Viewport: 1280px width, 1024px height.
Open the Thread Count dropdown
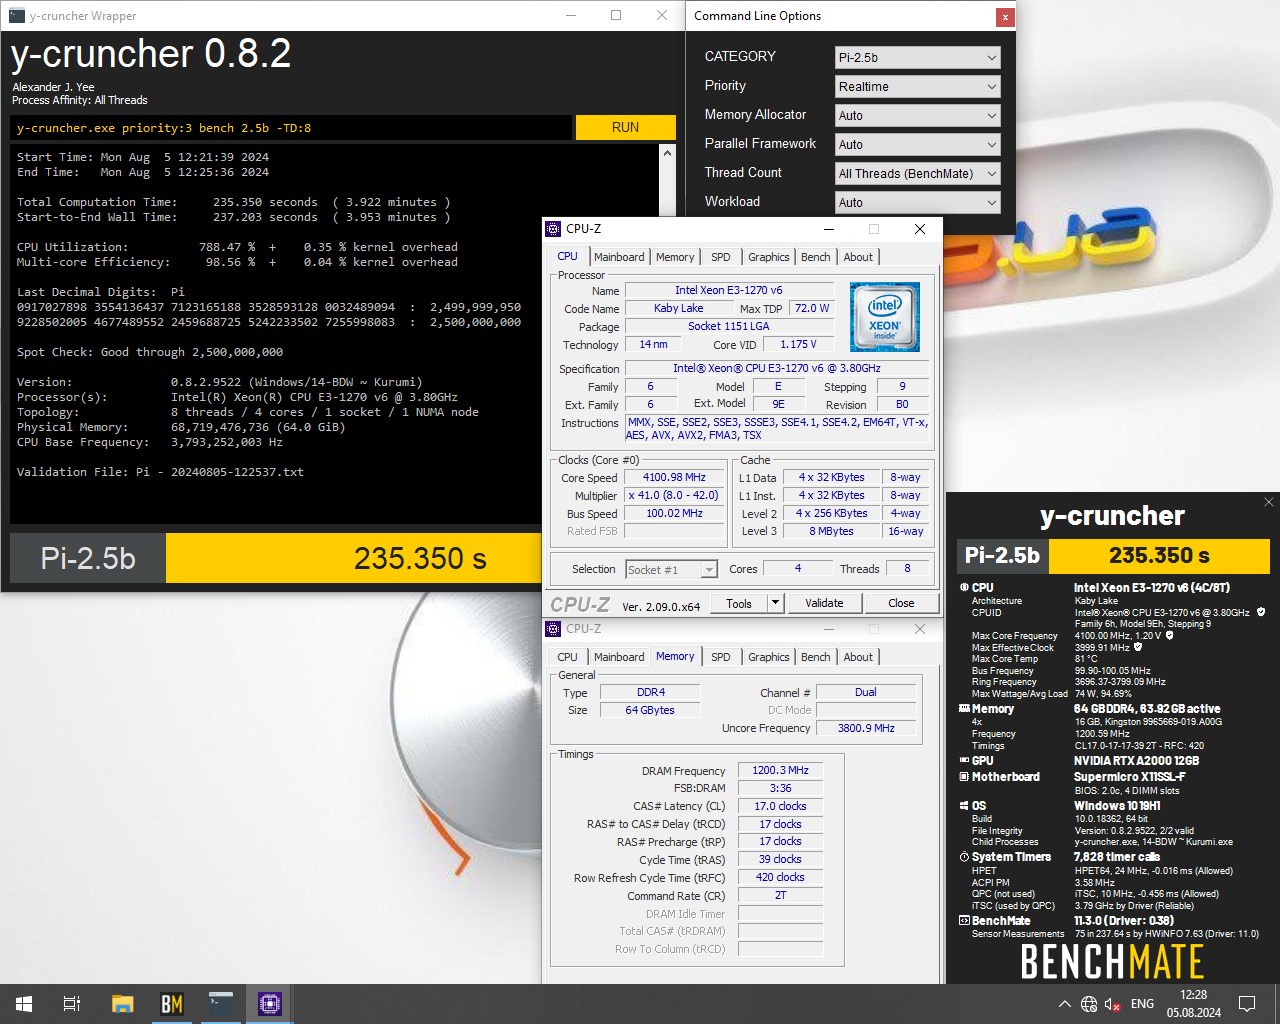(x=917, y=174)
